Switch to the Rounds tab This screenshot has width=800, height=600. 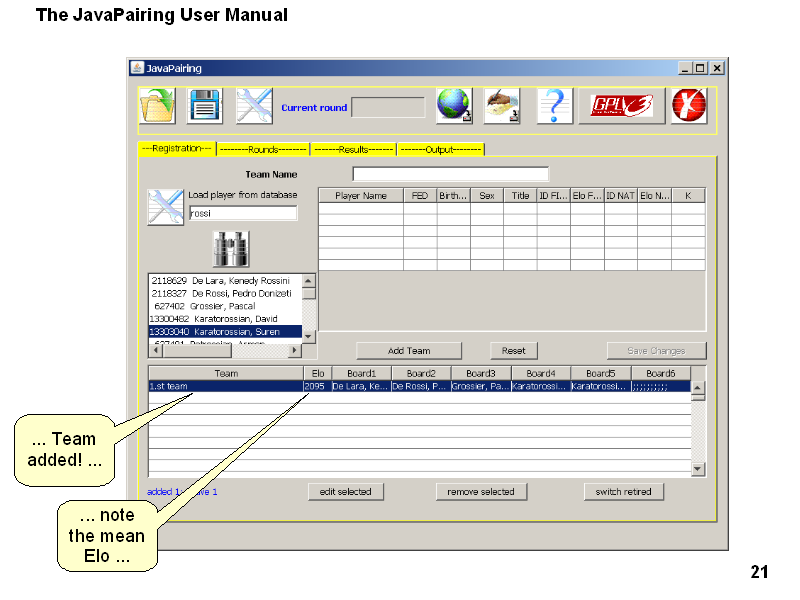(x=263, y=149)
